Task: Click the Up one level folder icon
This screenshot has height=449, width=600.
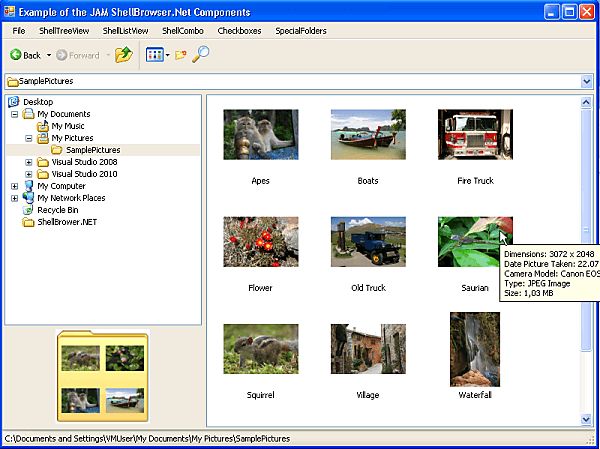Action: click(x=123, y=55)
